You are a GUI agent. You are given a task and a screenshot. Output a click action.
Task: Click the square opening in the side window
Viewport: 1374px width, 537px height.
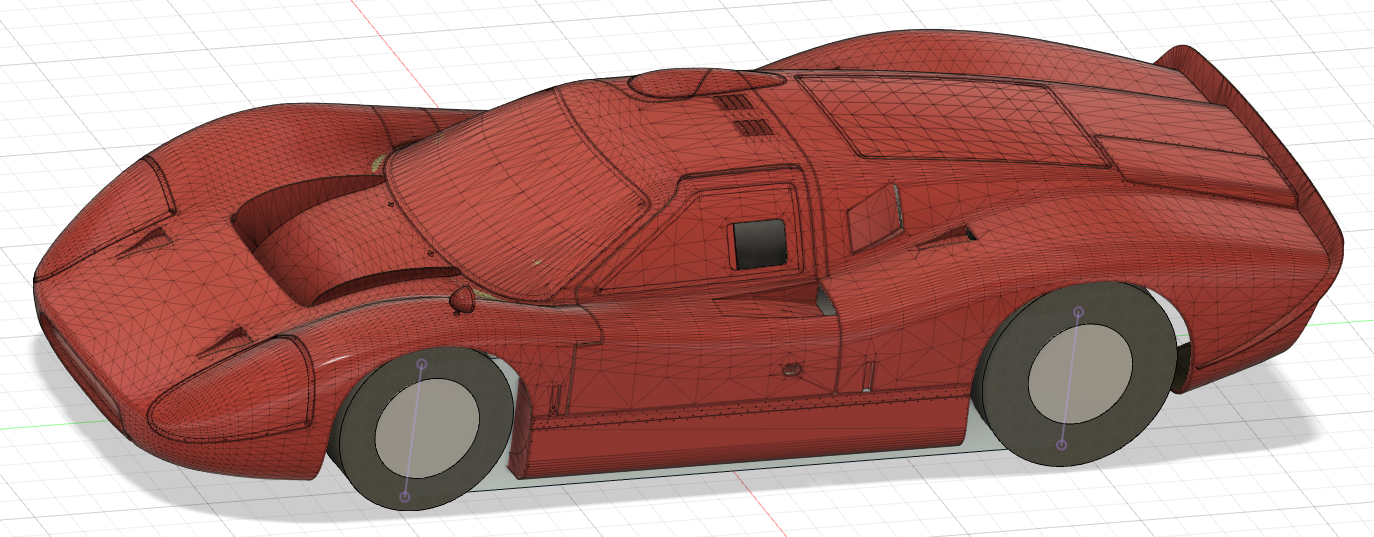tap(760, 245)
